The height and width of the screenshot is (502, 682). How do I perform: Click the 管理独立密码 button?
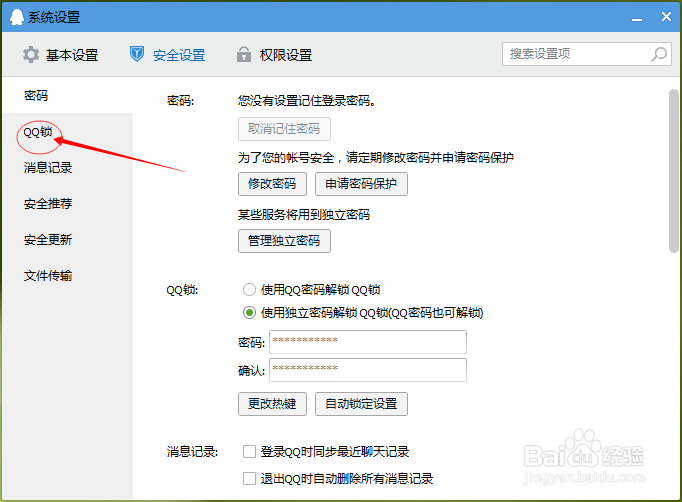coord(284,241)
